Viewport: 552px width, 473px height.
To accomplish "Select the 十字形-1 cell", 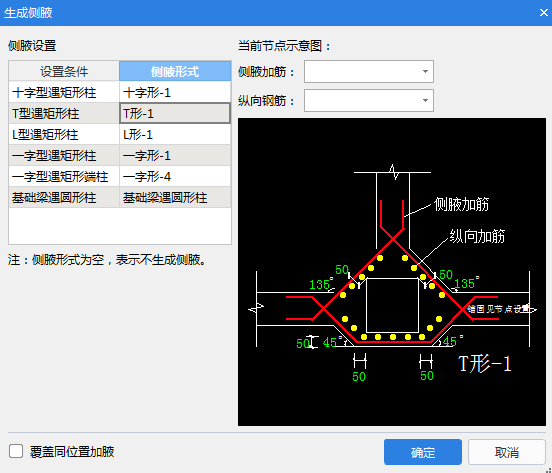I will point(175,93).
